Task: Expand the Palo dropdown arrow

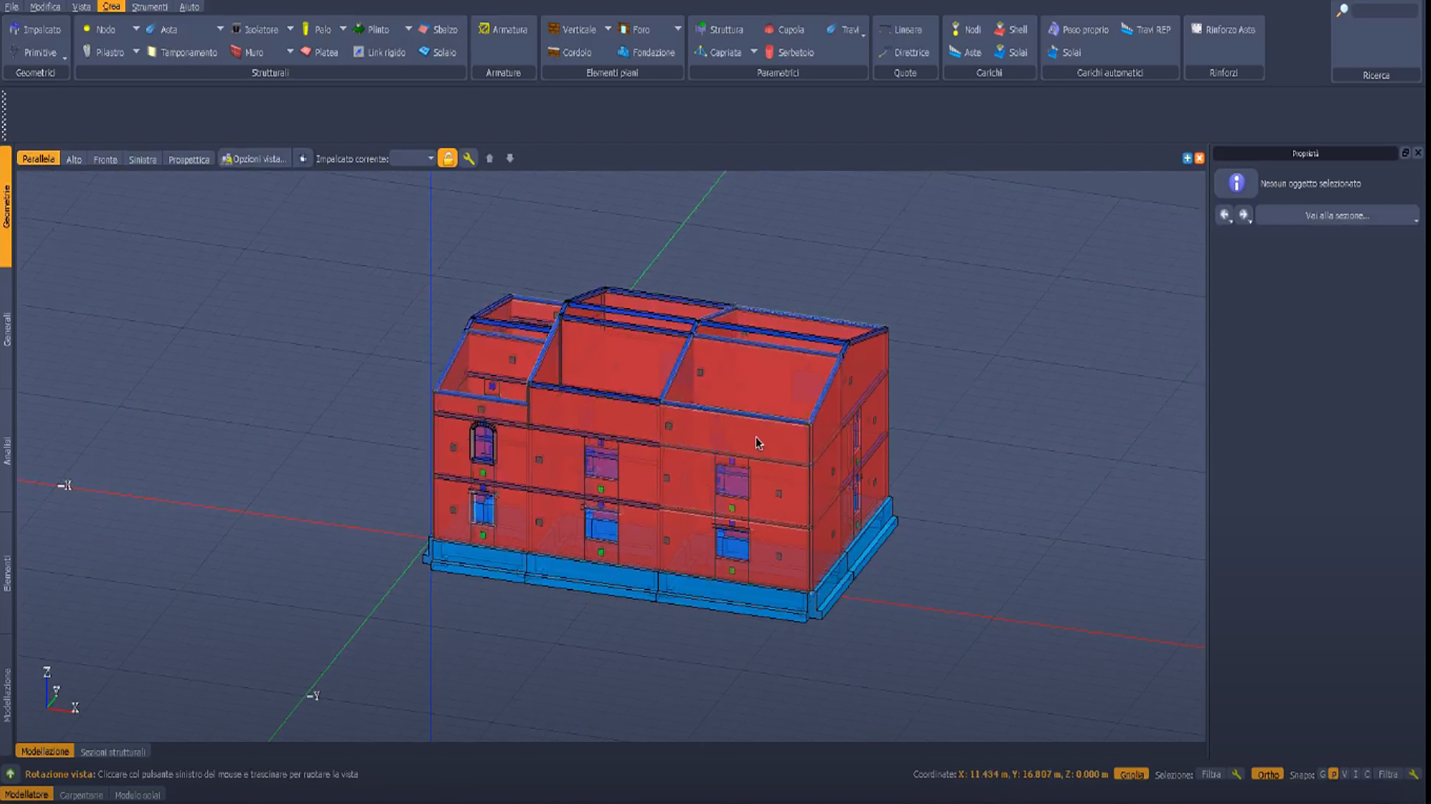Action: tap(343, 30)
